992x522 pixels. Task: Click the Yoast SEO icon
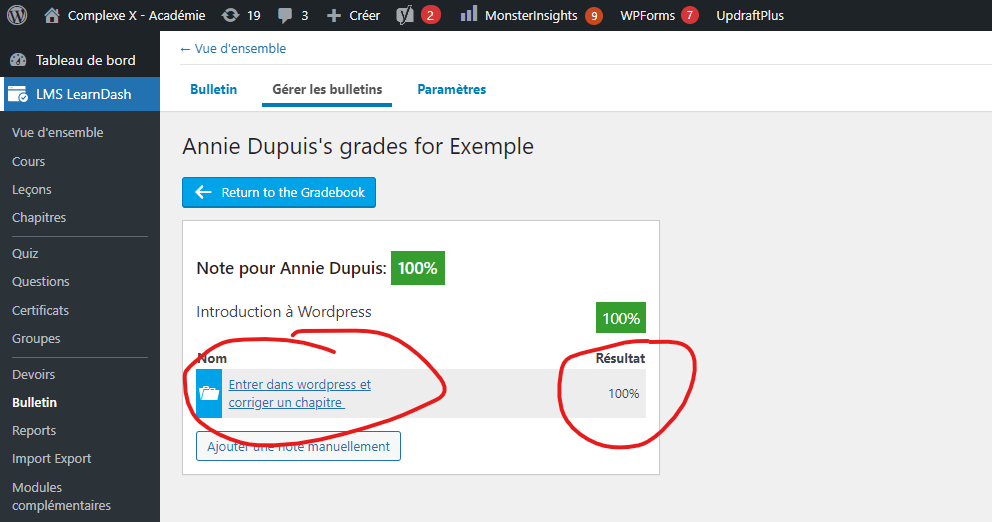click(405, 15)
